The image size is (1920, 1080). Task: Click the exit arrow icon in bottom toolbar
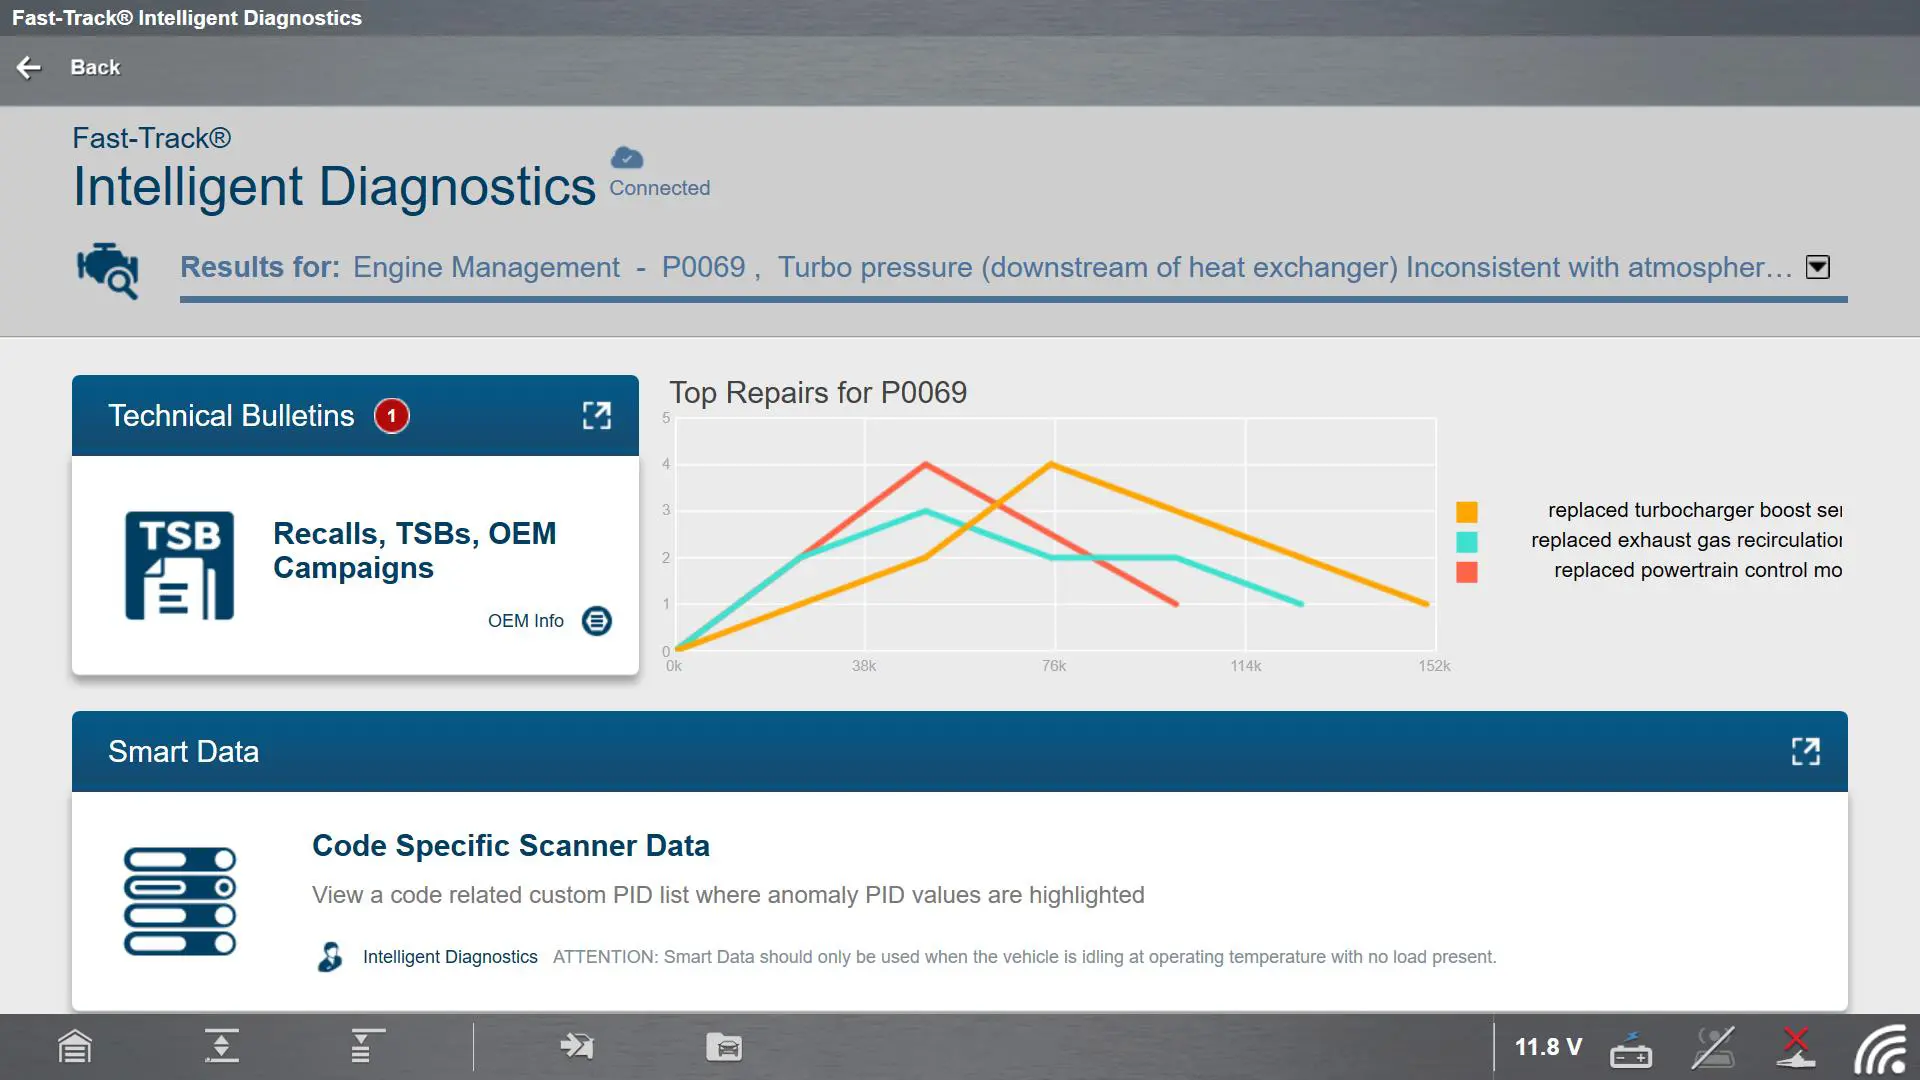tap(577, 1047)
